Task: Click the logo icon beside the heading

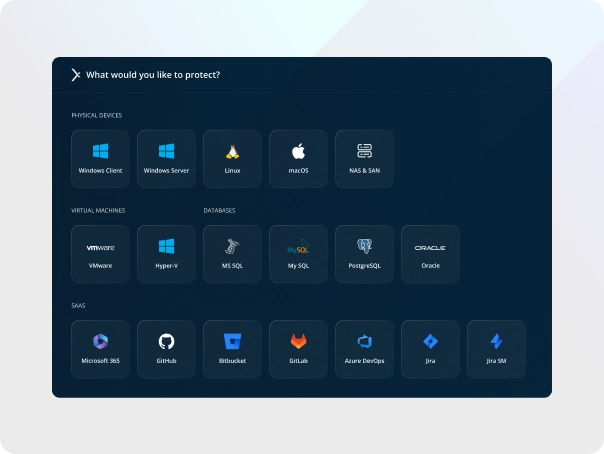Action: (76, 75)
